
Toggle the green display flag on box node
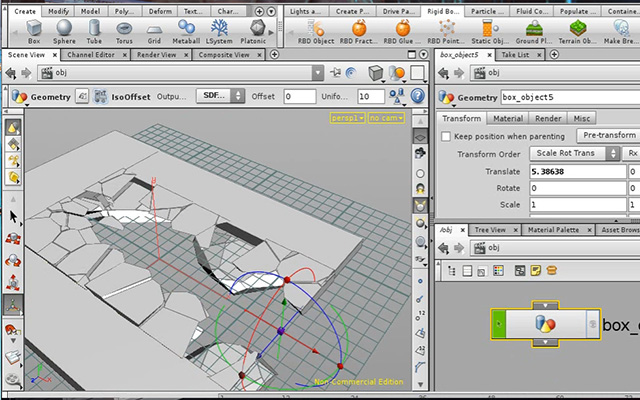(x=498, y=324)
